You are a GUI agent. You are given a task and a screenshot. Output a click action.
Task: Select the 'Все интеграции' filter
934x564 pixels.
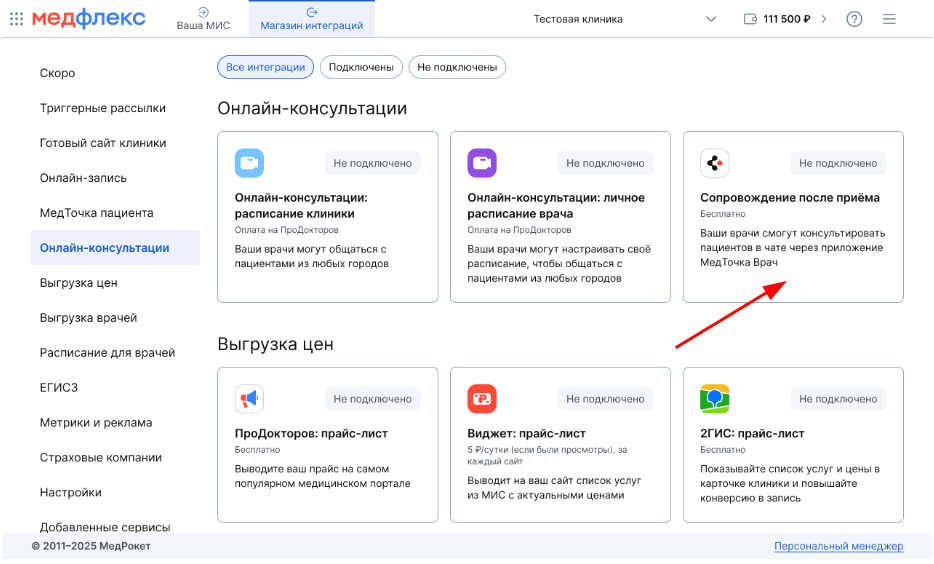(265, 67)
